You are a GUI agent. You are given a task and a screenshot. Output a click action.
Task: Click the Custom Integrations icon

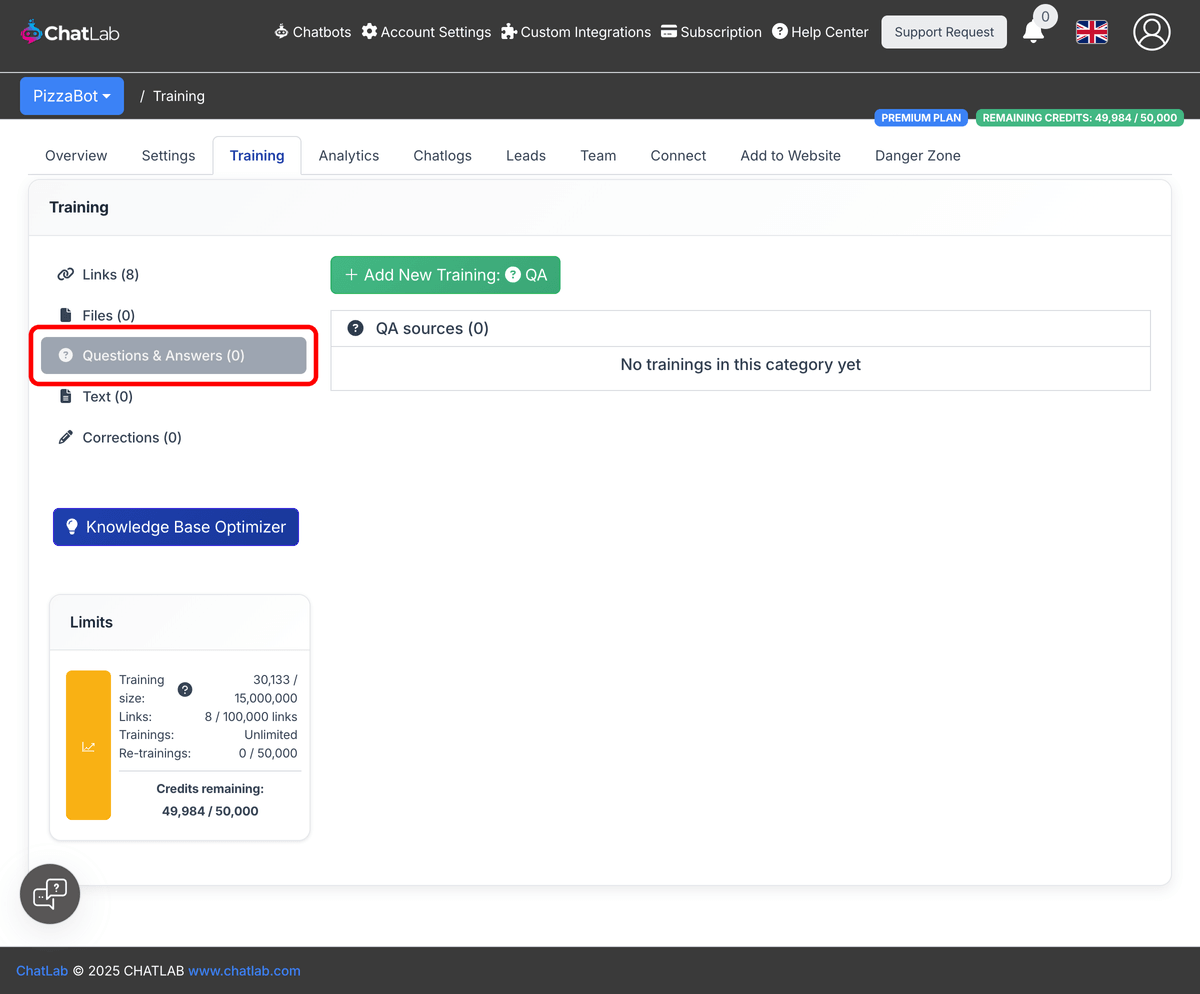[x=509, y=31]
